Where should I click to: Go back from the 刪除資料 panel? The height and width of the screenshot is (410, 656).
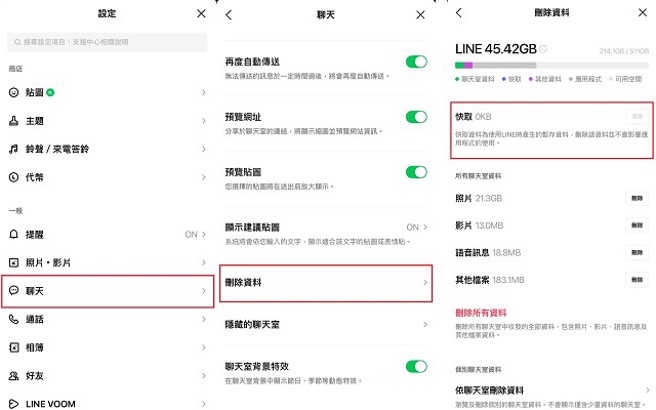459,13
